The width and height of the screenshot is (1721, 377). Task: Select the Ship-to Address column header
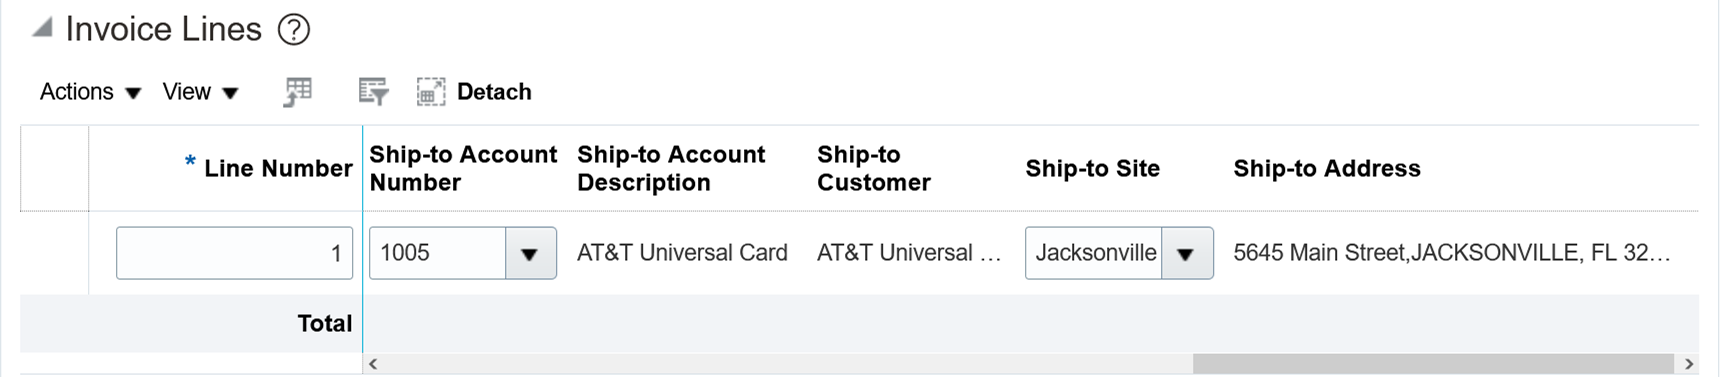[1327, 168]
